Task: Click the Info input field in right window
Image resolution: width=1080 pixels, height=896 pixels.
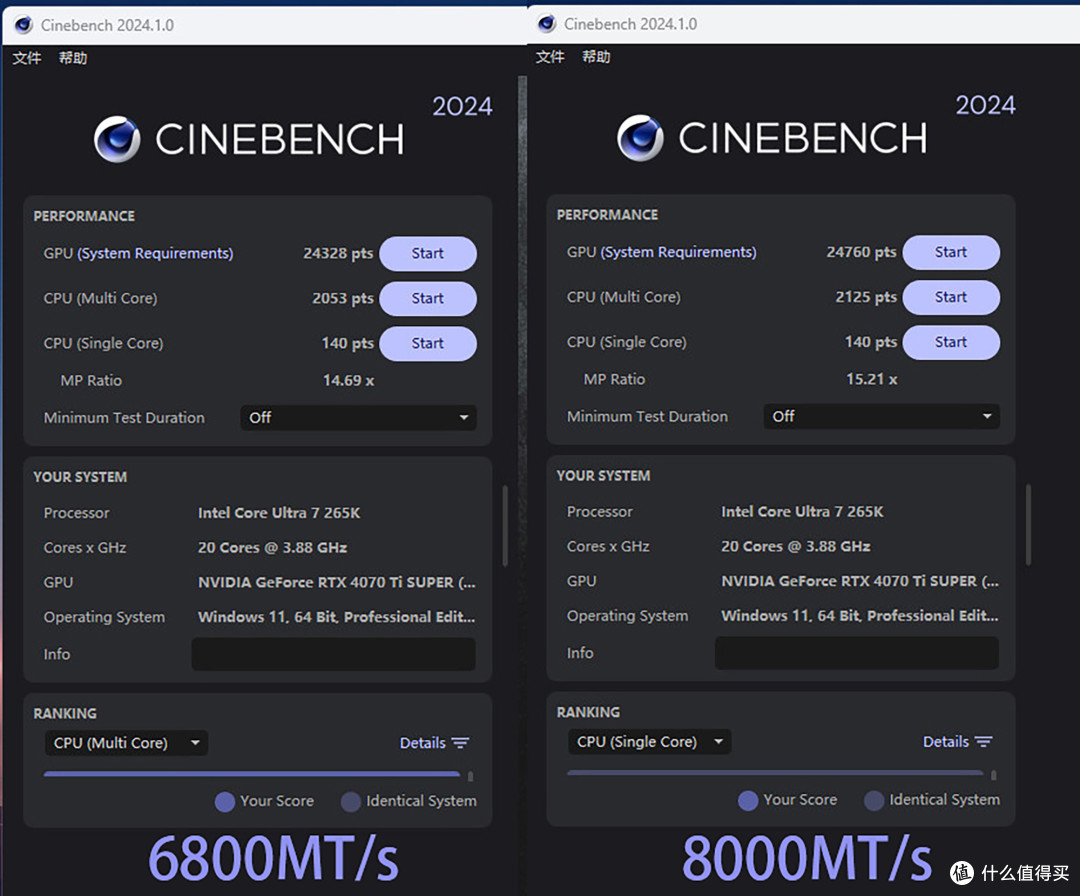Action: [857, 653]
